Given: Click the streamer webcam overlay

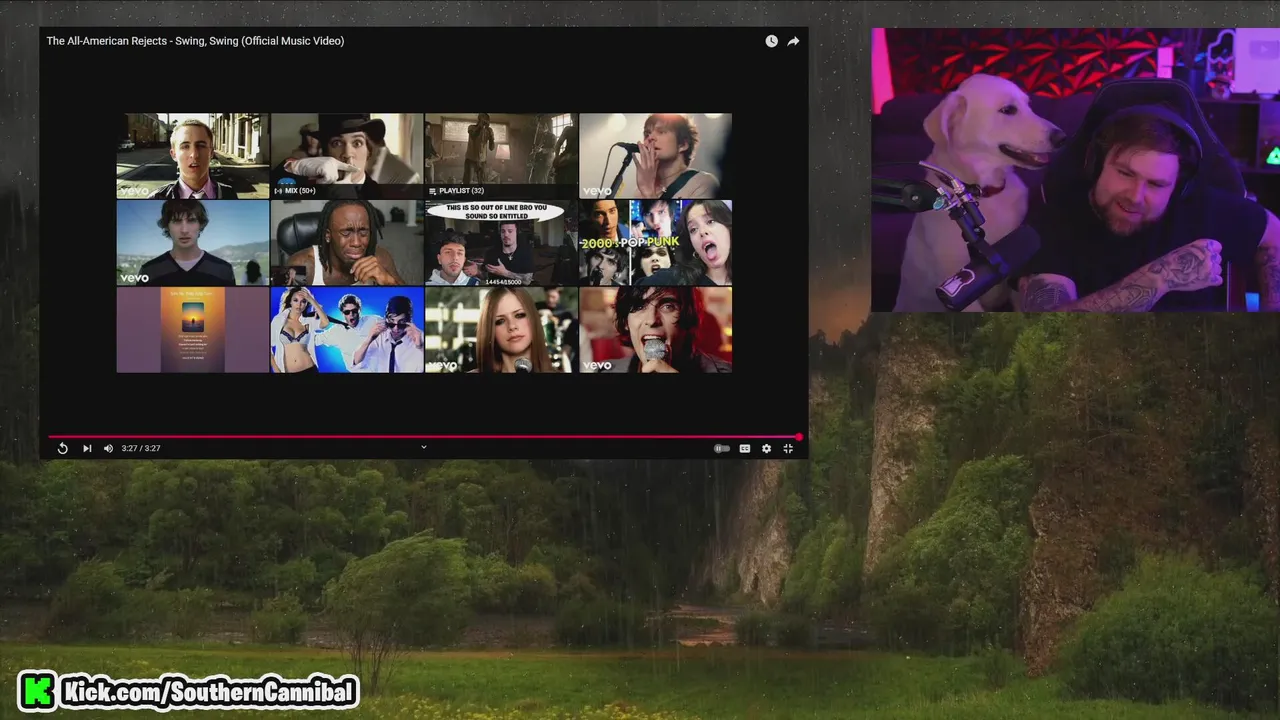Looking at the screenshot, I should [x=1075, y=170].
